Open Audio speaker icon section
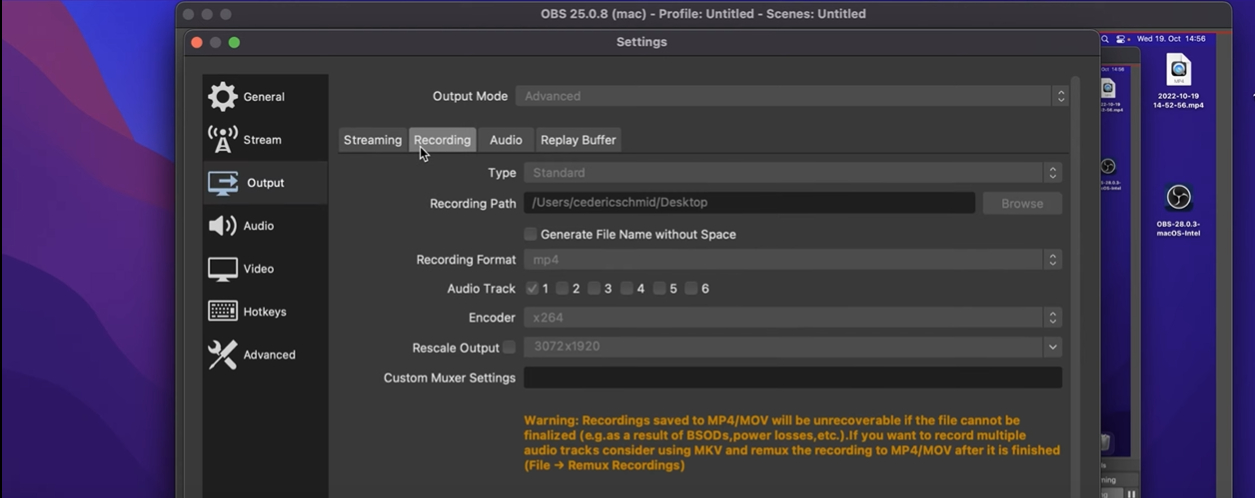1255x498 pixels. coord(223,226)
